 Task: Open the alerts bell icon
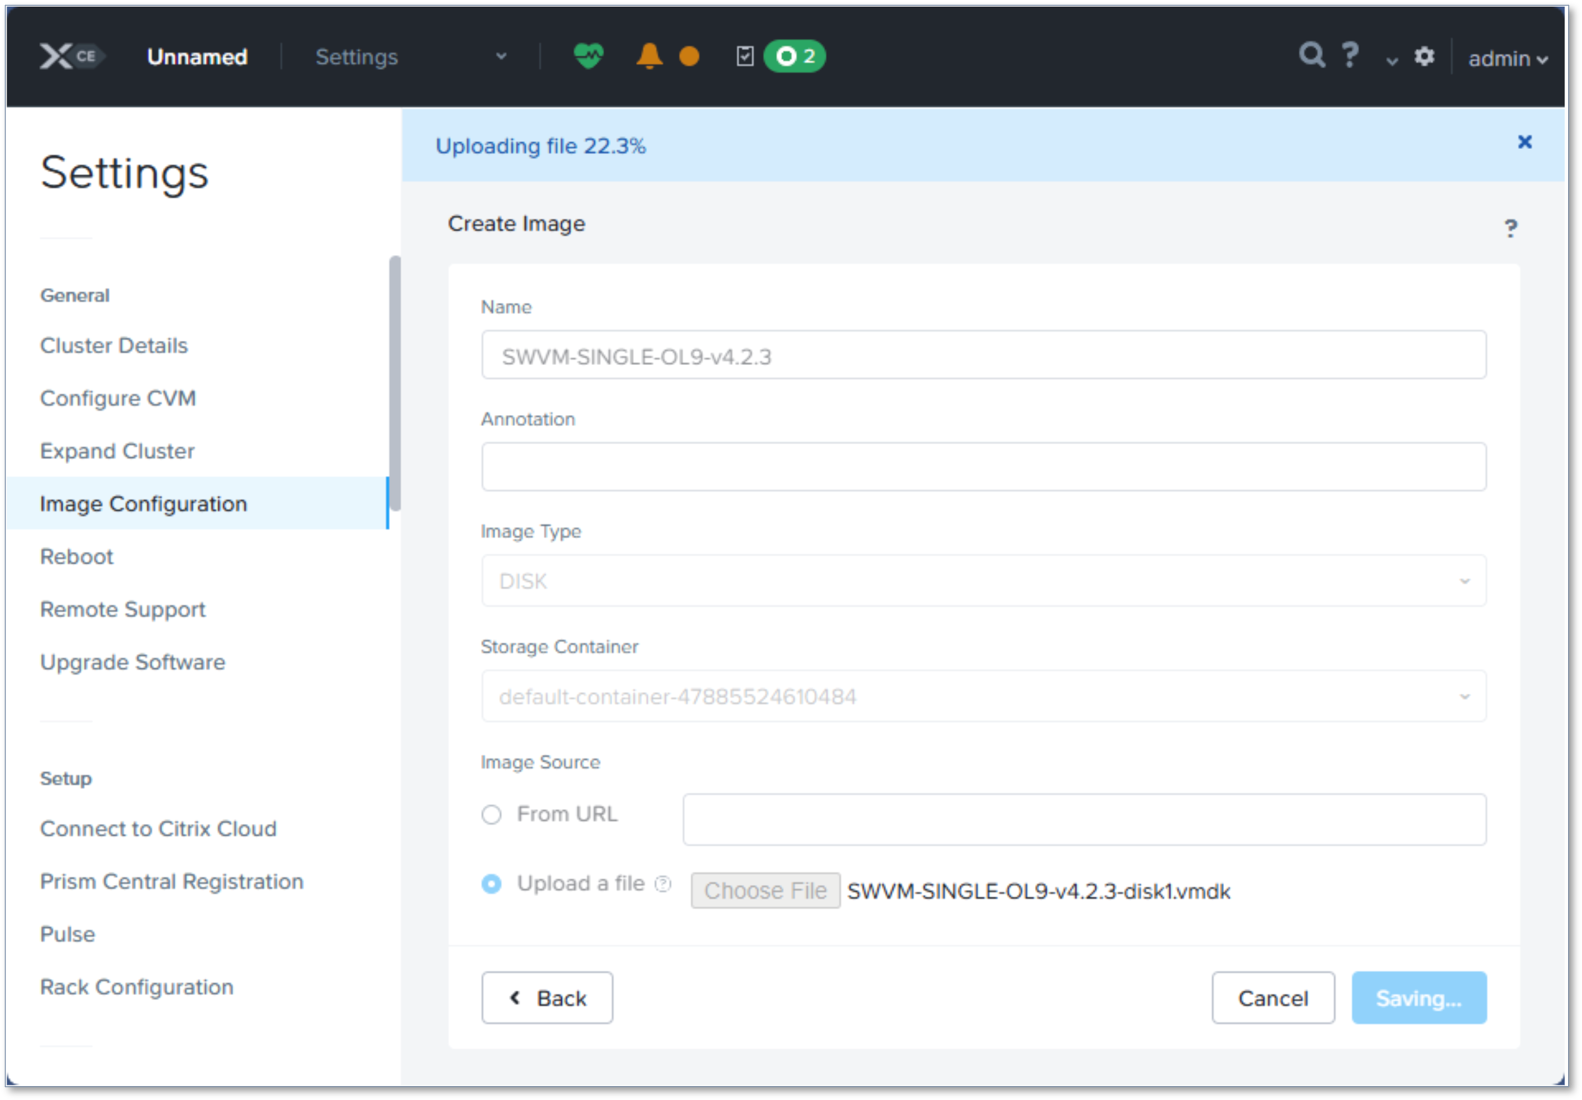(649, 56)
